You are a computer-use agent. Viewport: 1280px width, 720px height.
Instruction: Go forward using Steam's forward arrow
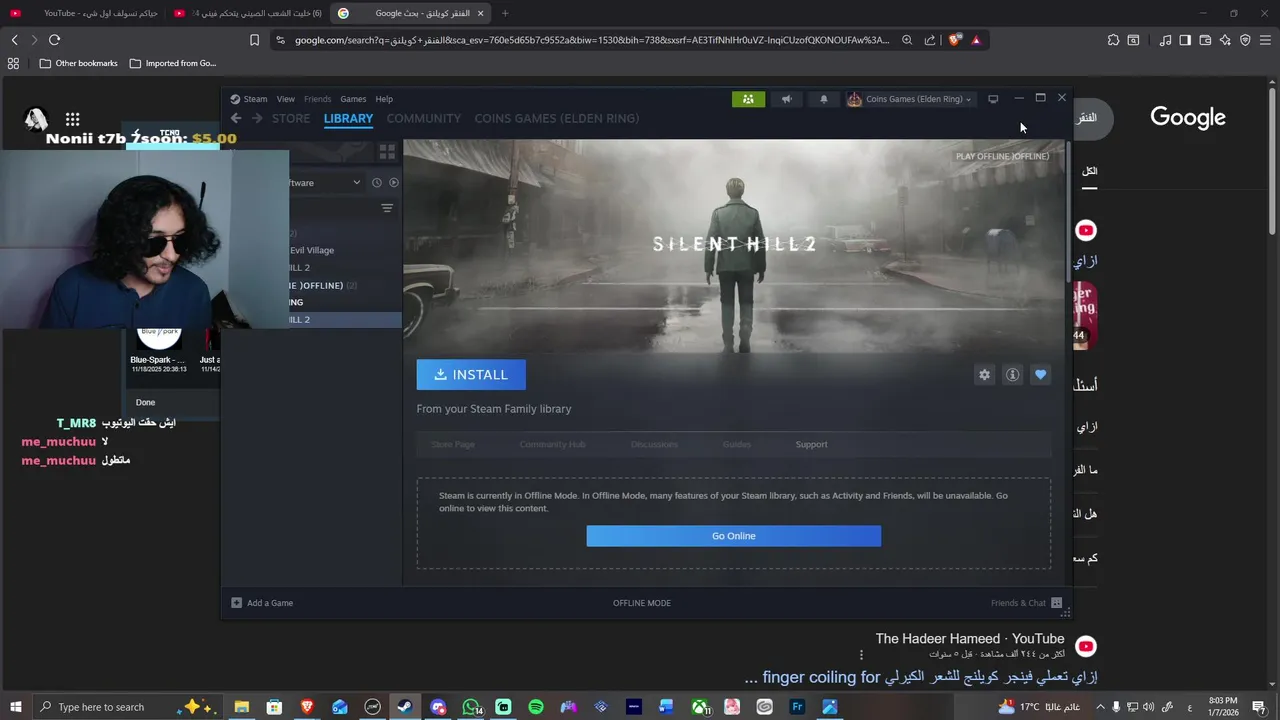[257, 118]
